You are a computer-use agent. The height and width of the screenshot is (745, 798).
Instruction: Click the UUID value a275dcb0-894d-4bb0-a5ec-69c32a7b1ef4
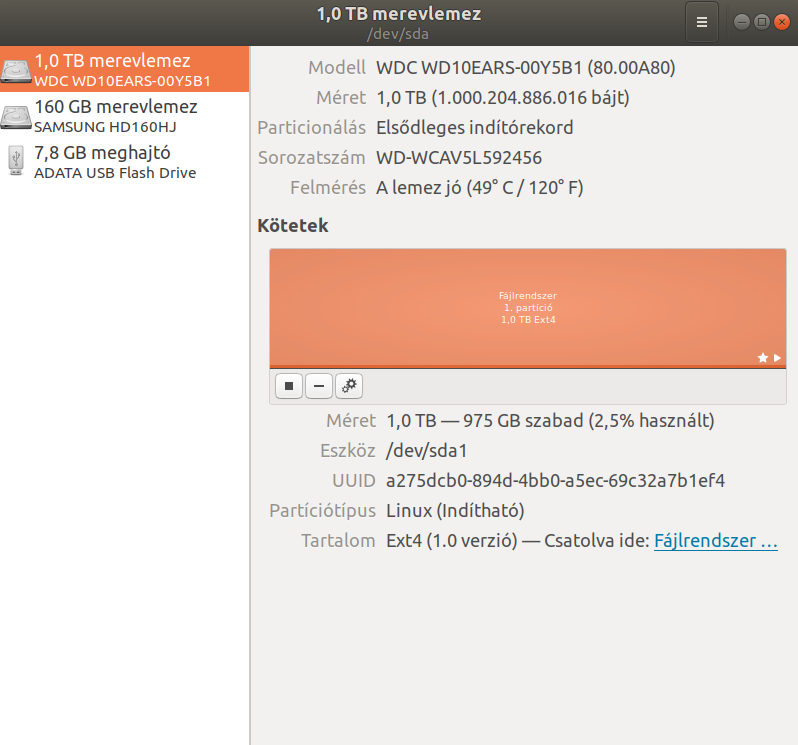(x=555, y=481)
